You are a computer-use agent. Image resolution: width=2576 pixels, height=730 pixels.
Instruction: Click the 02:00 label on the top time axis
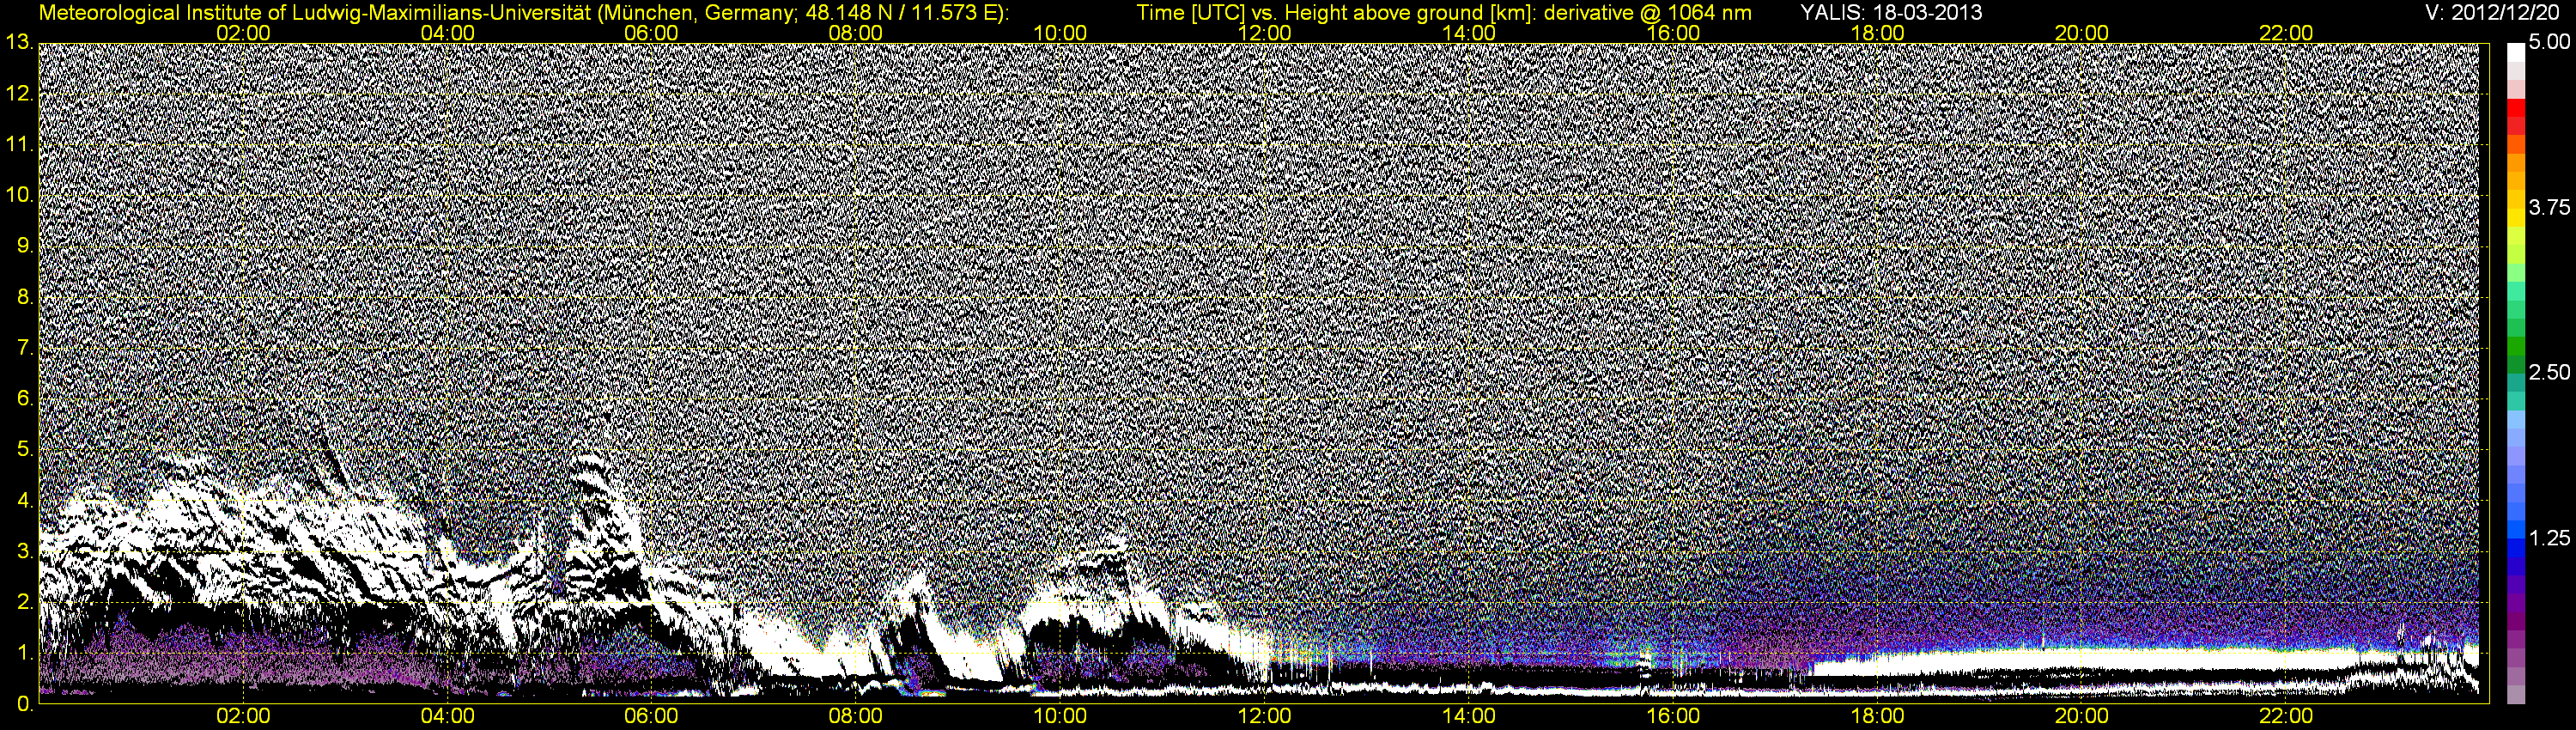[243, 33]
